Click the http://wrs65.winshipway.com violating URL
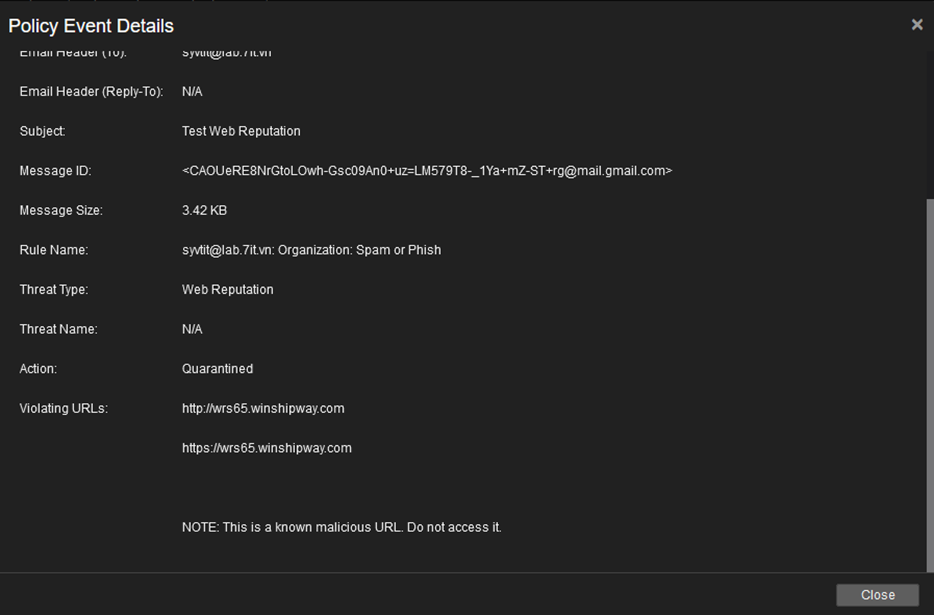Screen dimensions: 934x615 click(263, 408)
